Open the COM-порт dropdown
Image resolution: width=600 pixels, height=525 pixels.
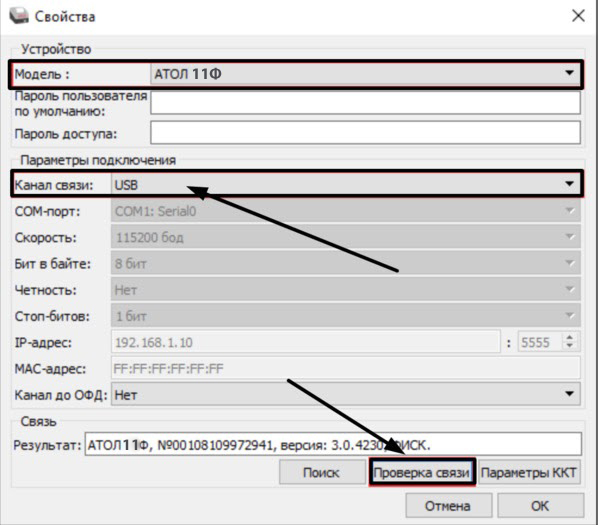click(x=344, y=211)
